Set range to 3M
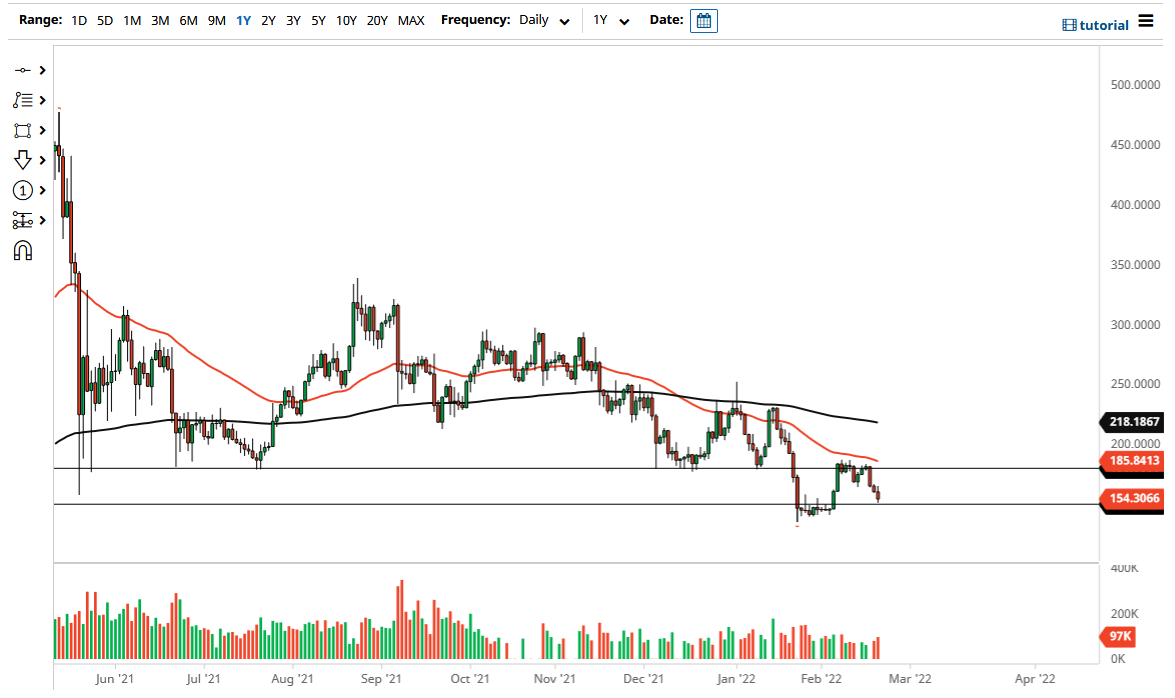This screenshot has width=1175, height=698. tap(160, 20)
